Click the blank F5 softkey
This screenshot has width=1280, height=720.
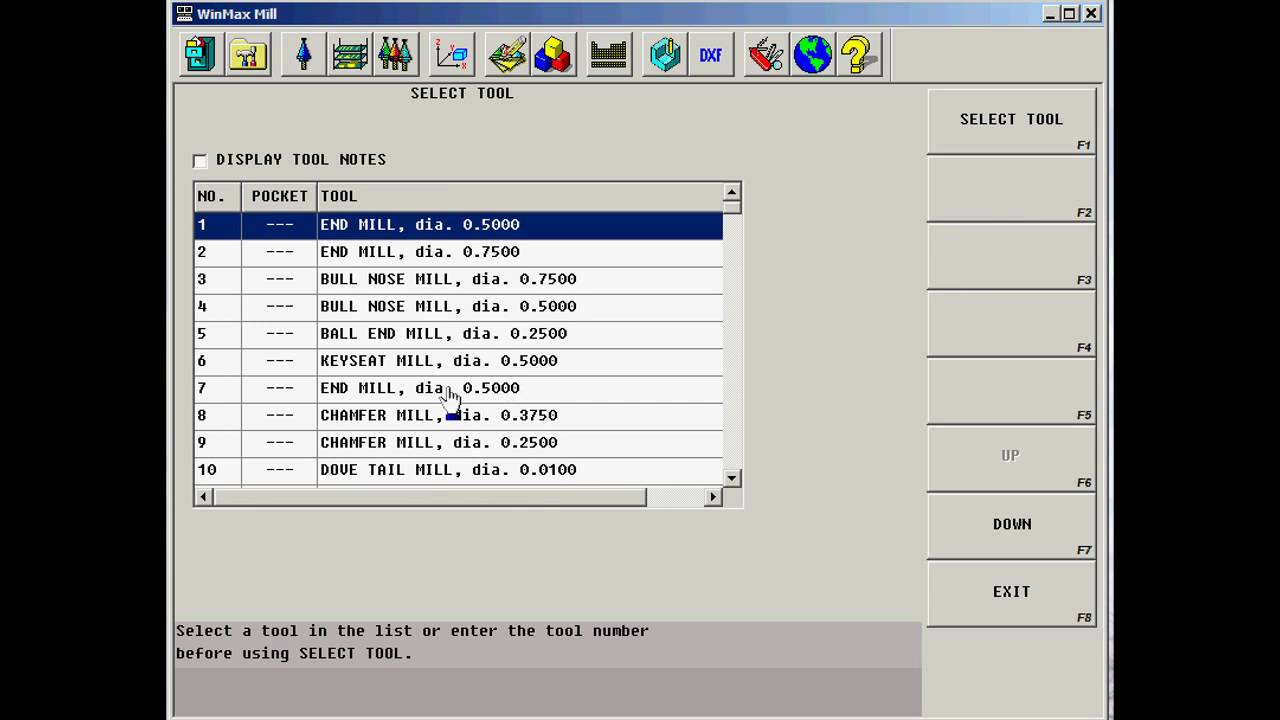tap(1011, 390)
